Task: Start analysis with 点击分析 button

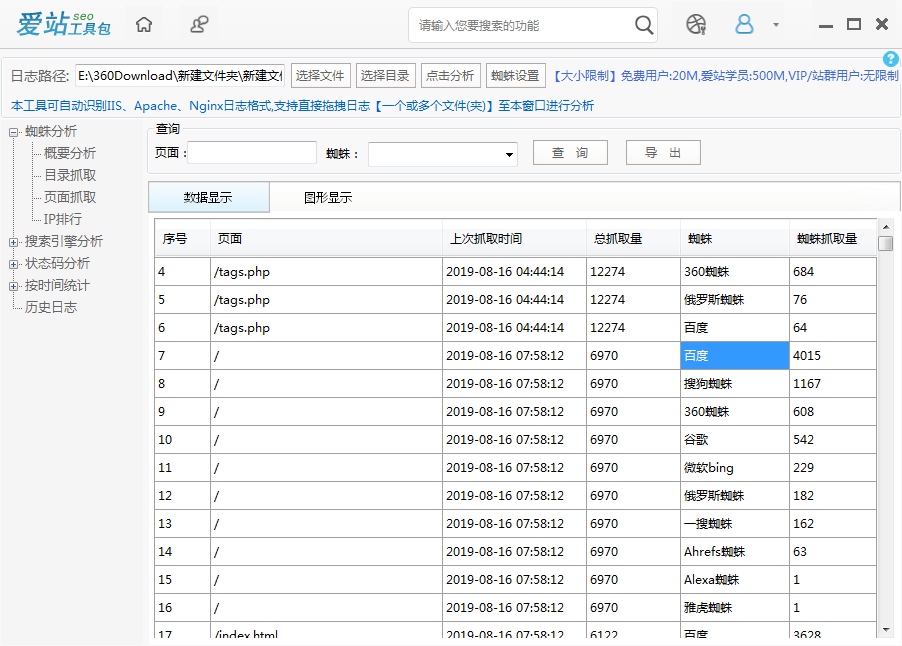Action: [450, 76]
